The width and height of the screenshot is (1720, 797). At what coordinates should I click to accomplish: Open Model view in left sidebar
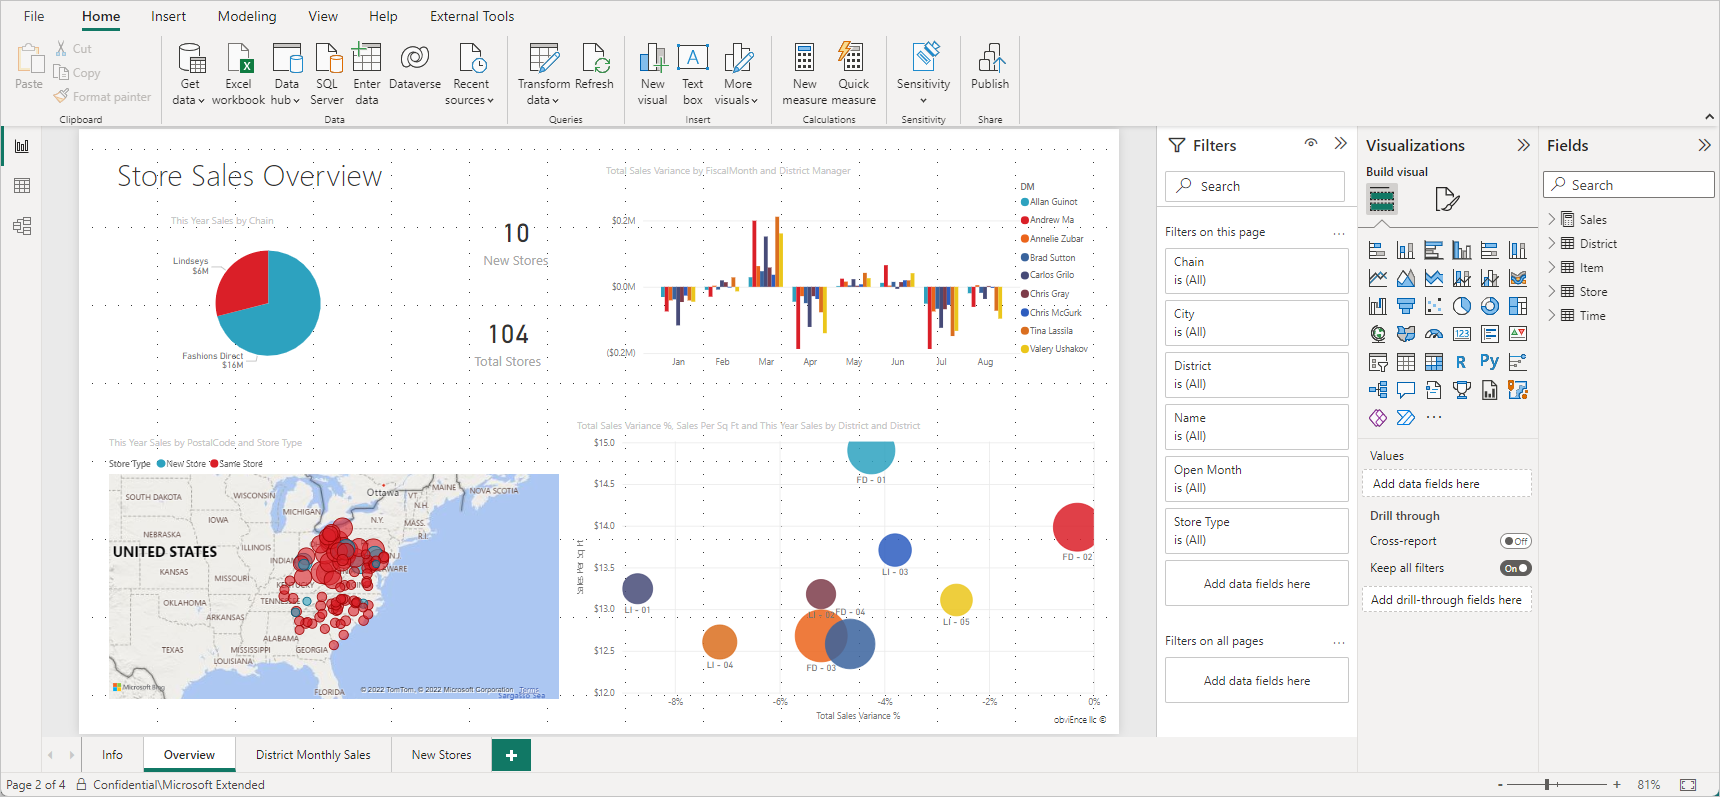(x=22, y=226)
